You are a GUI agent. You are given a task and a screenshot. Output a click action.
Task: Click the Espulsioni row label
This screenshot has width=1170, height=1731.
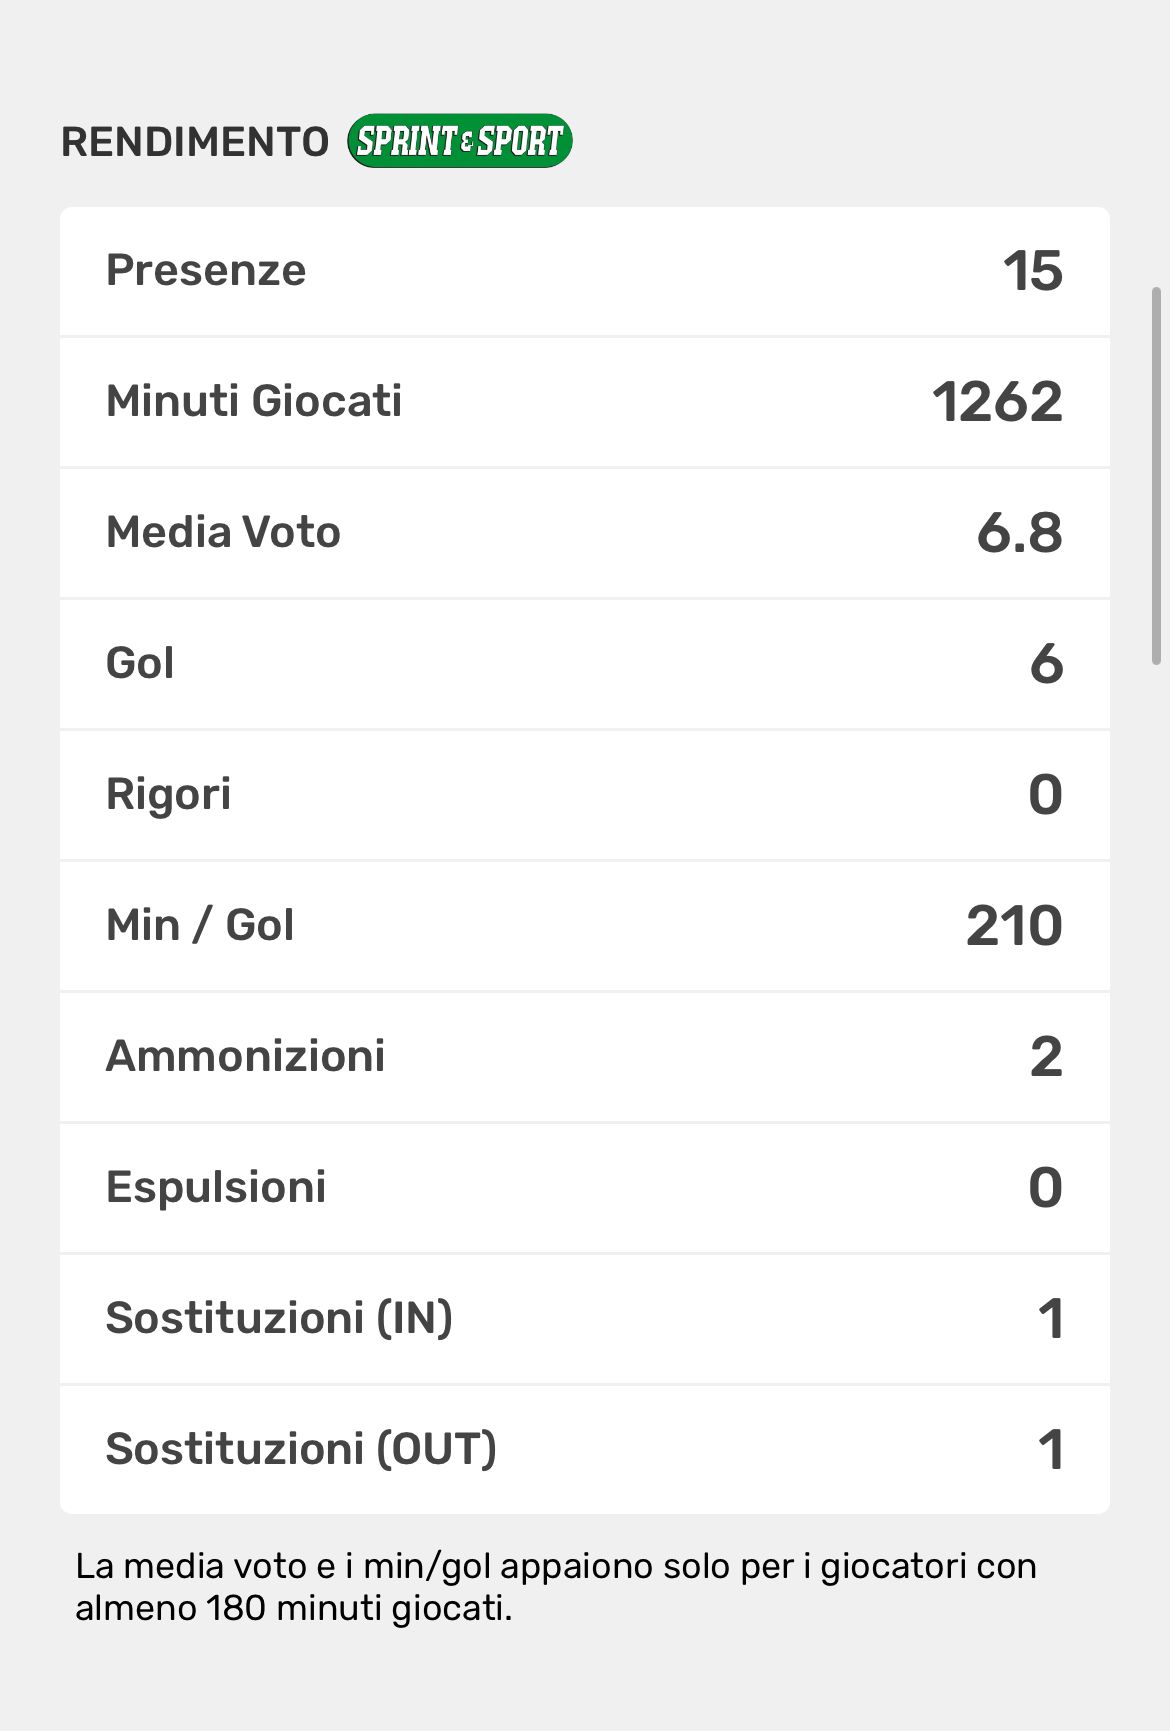pos(216,1188)
